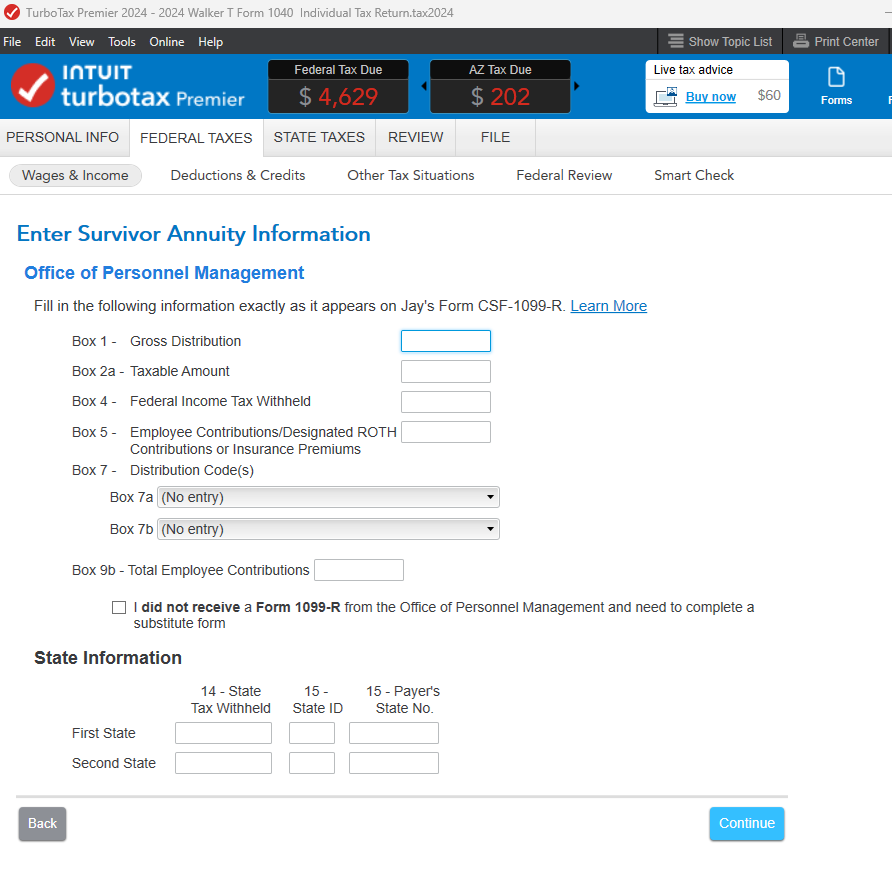
Task: Select the Wages & Income subtab
Action: [x=75, y=175]
